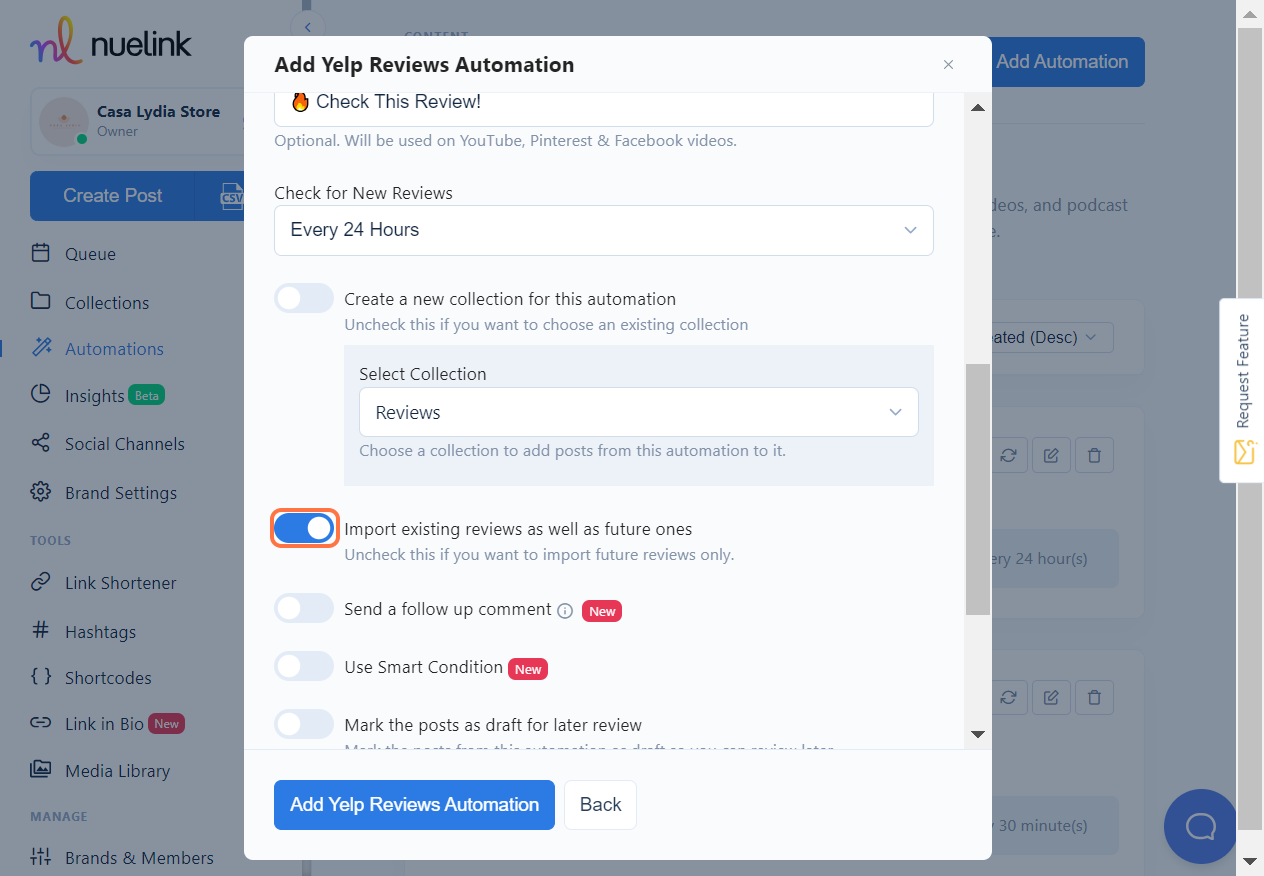Screen dimensions: 1264x876
Task: Click the dialog scrollbar up arrow
Action: point(978,107)
